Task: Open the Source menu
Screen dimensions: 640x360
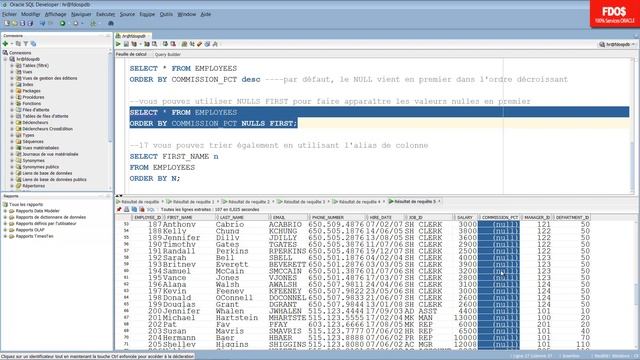Action: [127, 14]
